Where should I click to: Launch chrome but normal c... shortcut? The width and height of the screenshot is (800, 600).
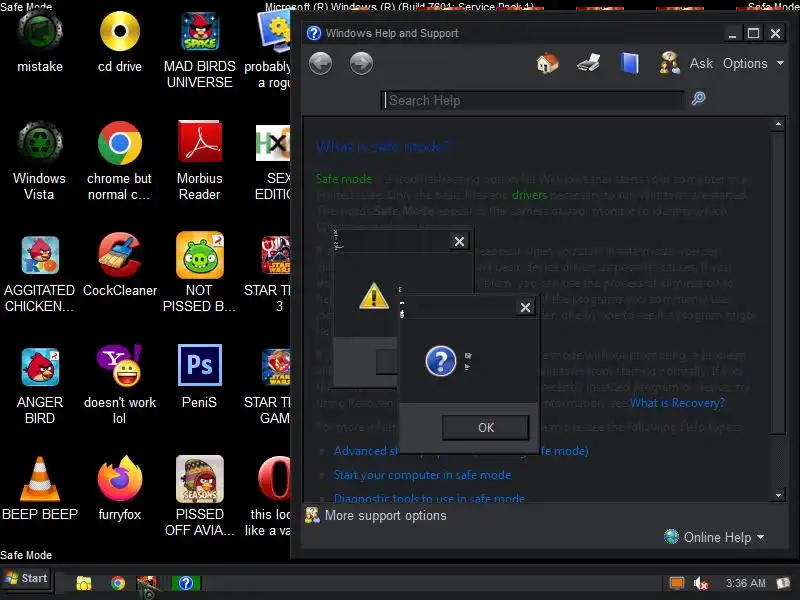click(x=119, y=161)
